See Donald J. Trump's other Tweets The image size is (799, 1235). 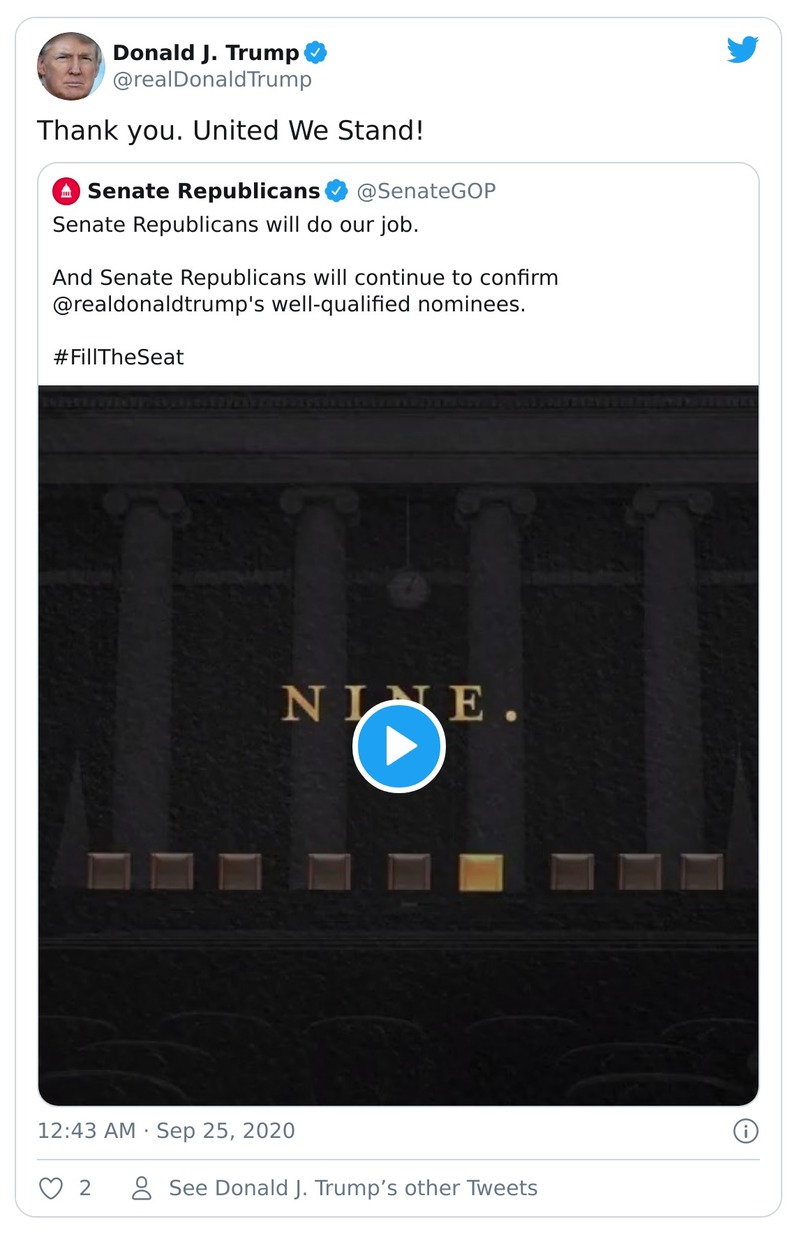click(x=353, y=1188)
